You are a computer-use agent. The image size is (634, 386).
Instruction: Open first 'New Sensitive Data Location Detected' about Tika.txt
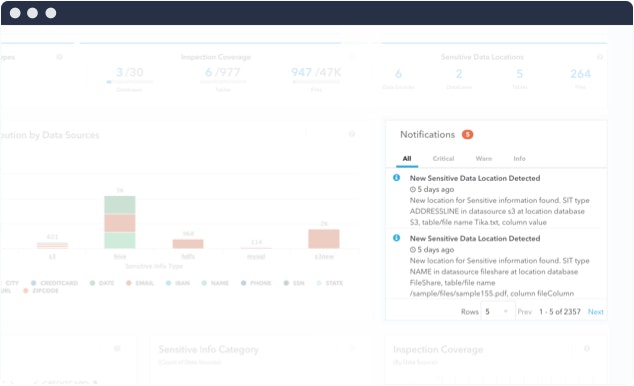(475, 178)
